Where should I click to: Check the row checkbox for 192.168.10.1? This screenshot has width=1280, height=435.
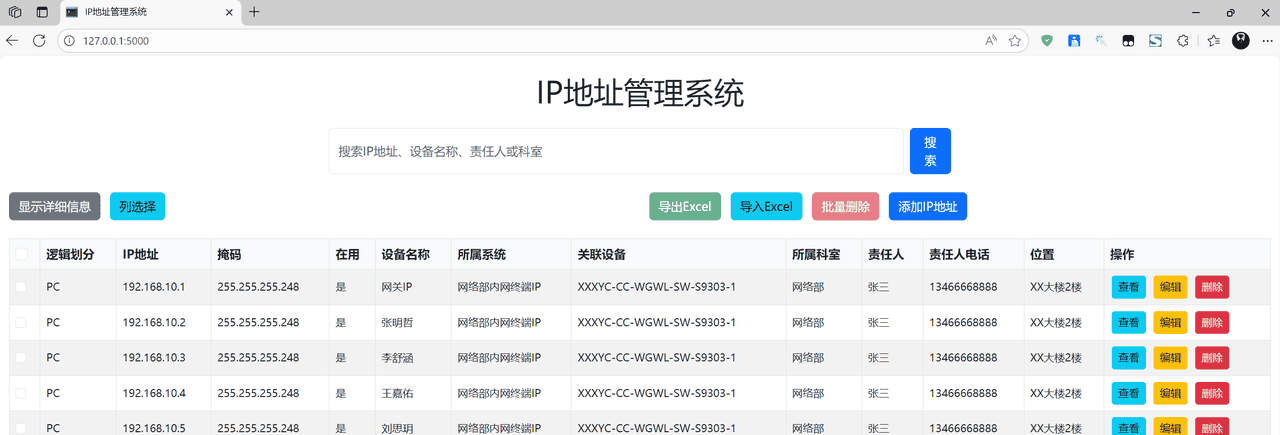coord(22,287)
